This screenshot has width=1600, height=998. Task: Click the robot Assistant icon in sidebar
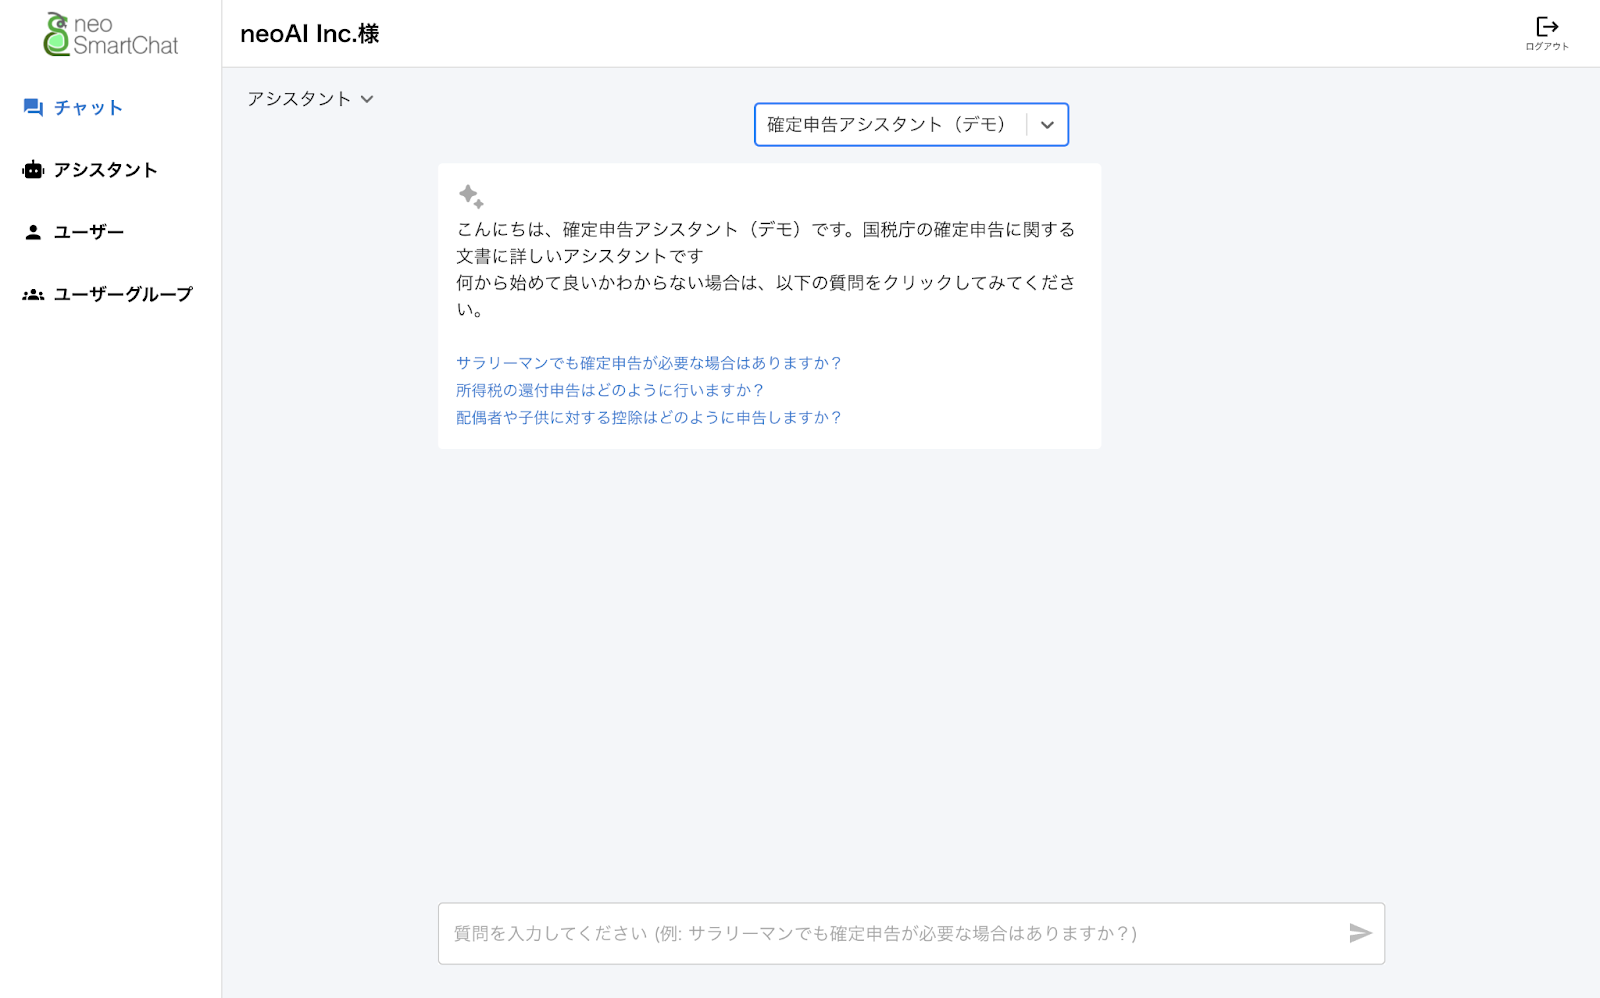click(33, 170)
